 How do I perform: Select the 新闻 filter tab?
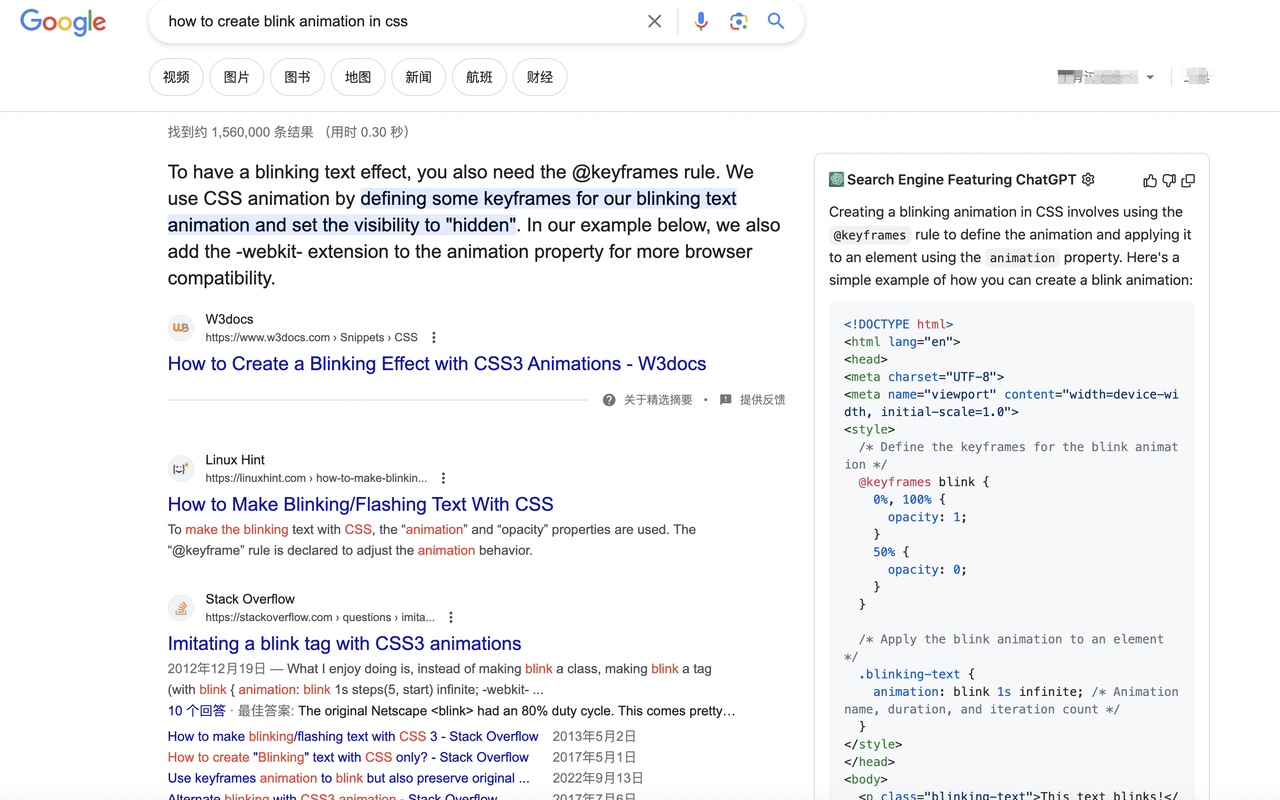(x=418, y=77)
